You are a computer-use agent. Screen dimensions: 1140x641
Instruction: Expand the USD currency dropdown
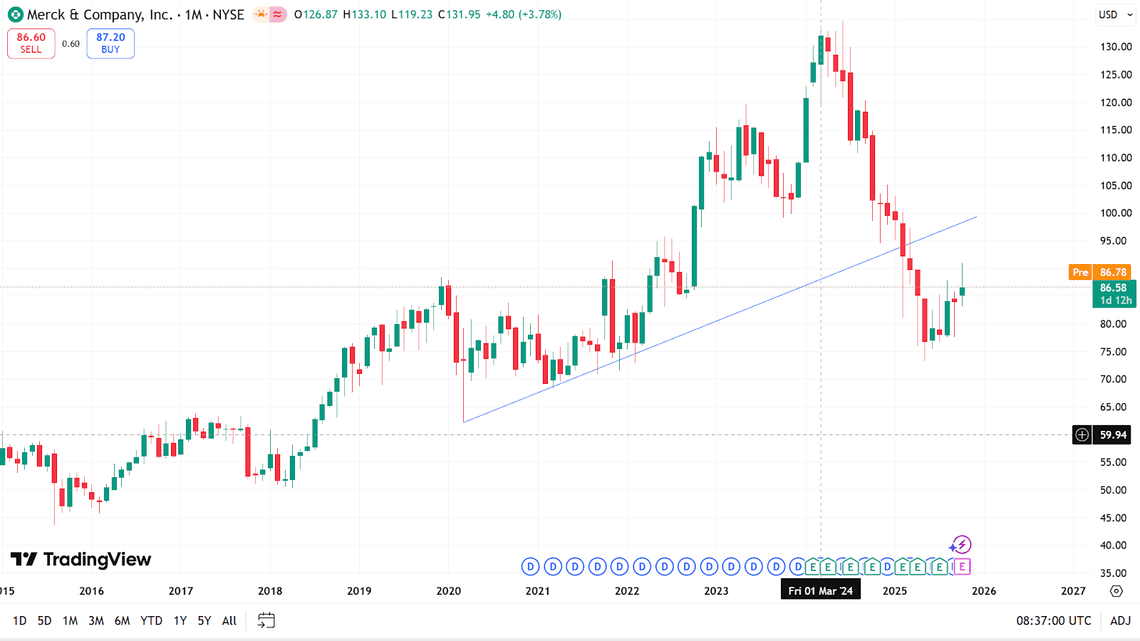pyautogui.click(x=1114, y=15)
